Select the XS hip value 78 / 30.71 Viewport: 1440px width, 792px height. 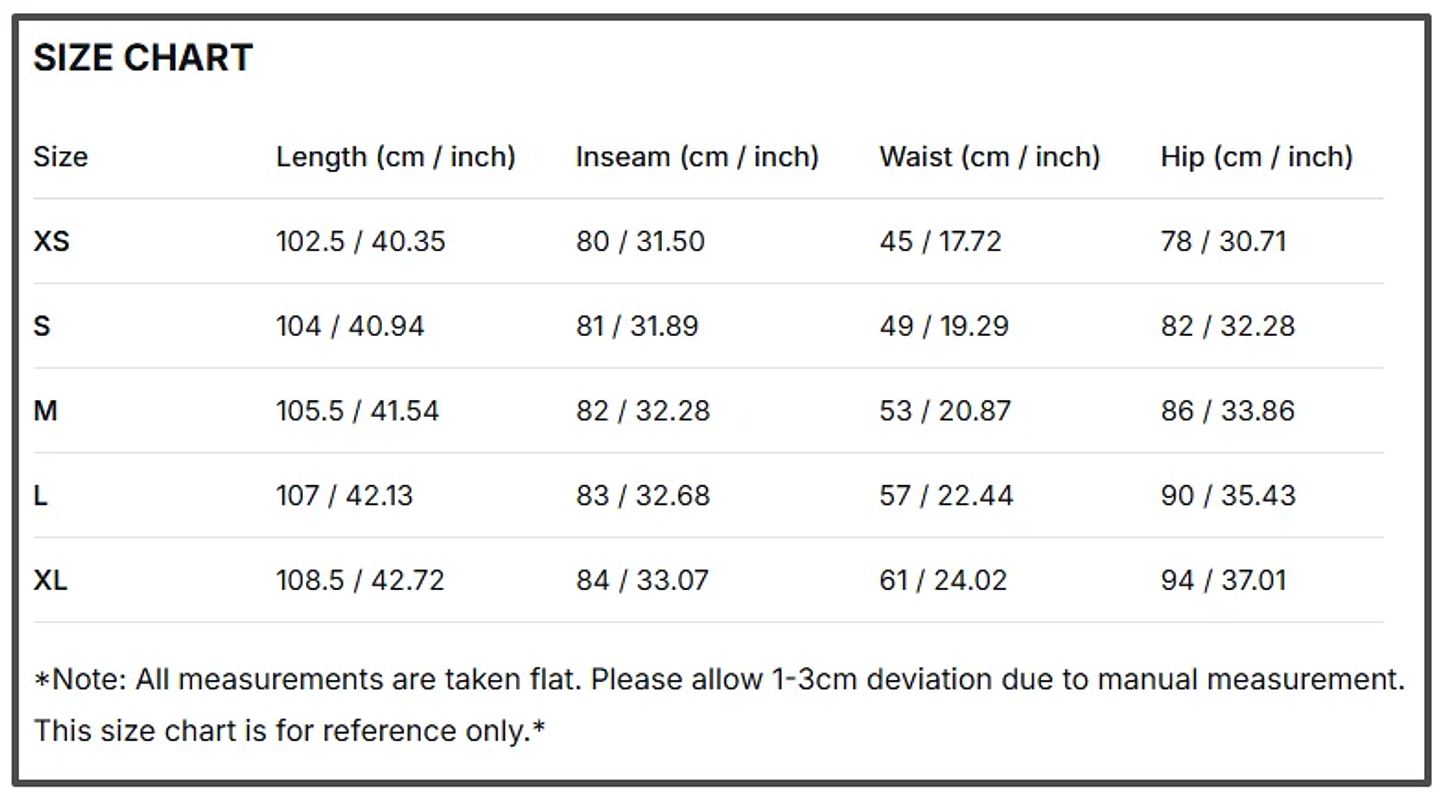(1223, 242)
